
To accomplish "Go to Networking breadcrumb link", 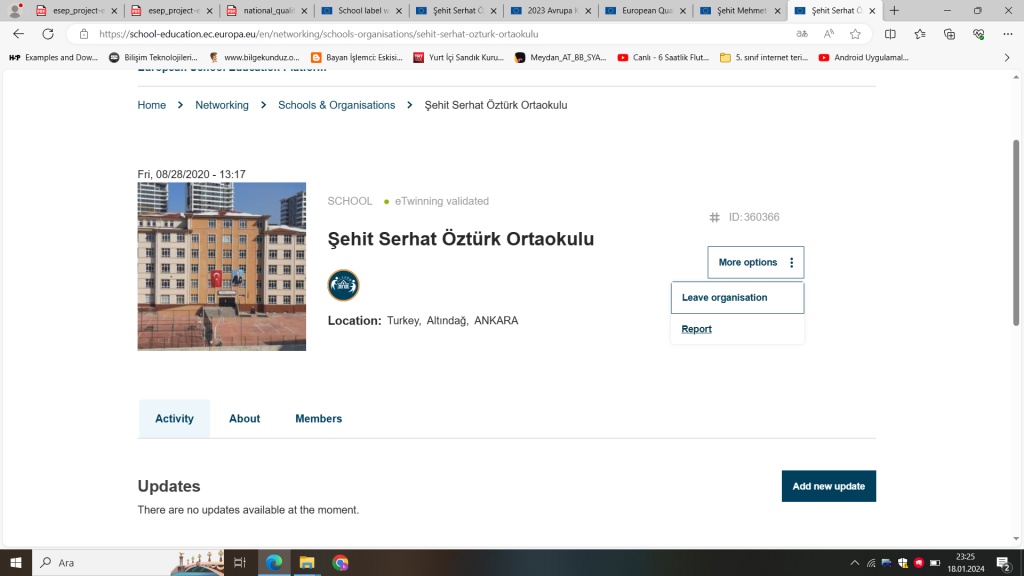I will pyautogui.click(x=222, y=105).
